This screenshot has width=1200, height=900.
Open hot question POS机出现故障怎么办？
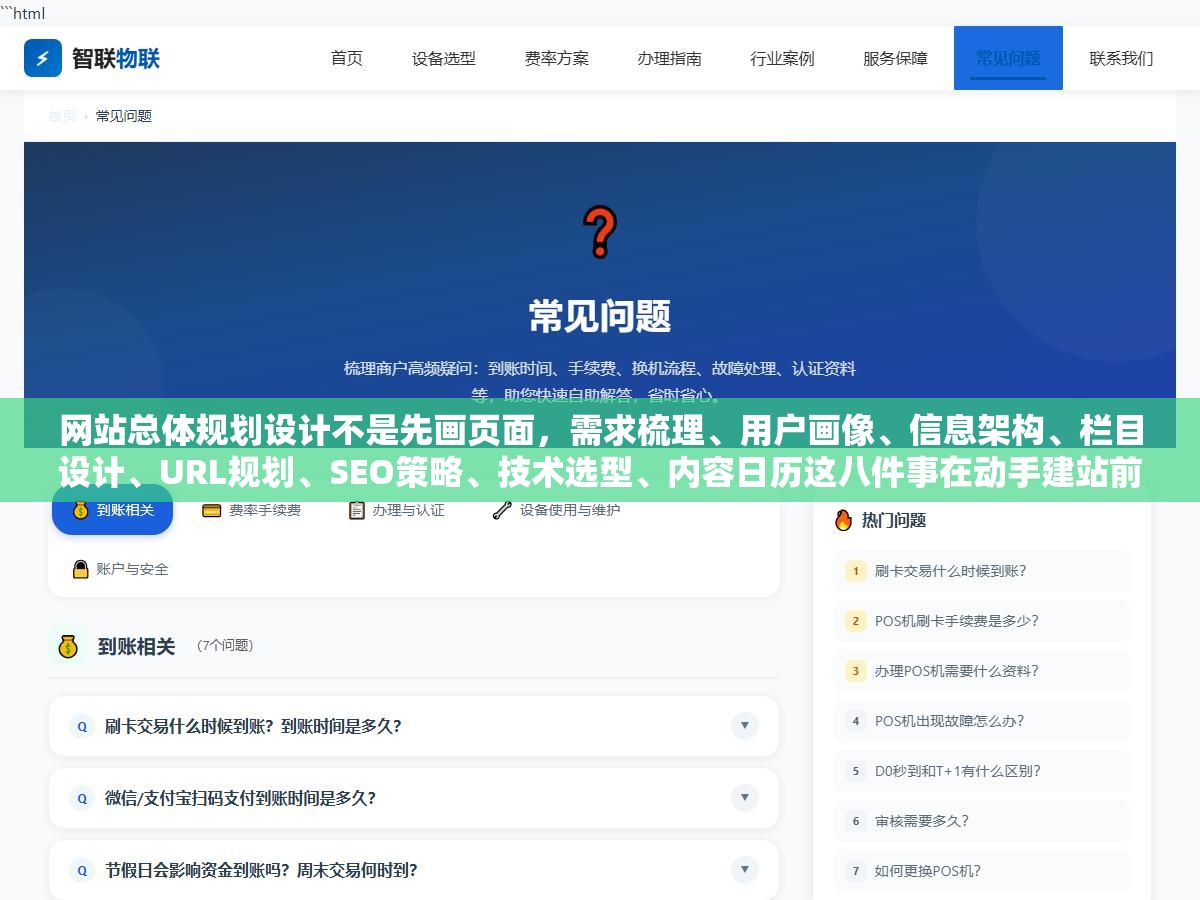click(x=982, y=721)
